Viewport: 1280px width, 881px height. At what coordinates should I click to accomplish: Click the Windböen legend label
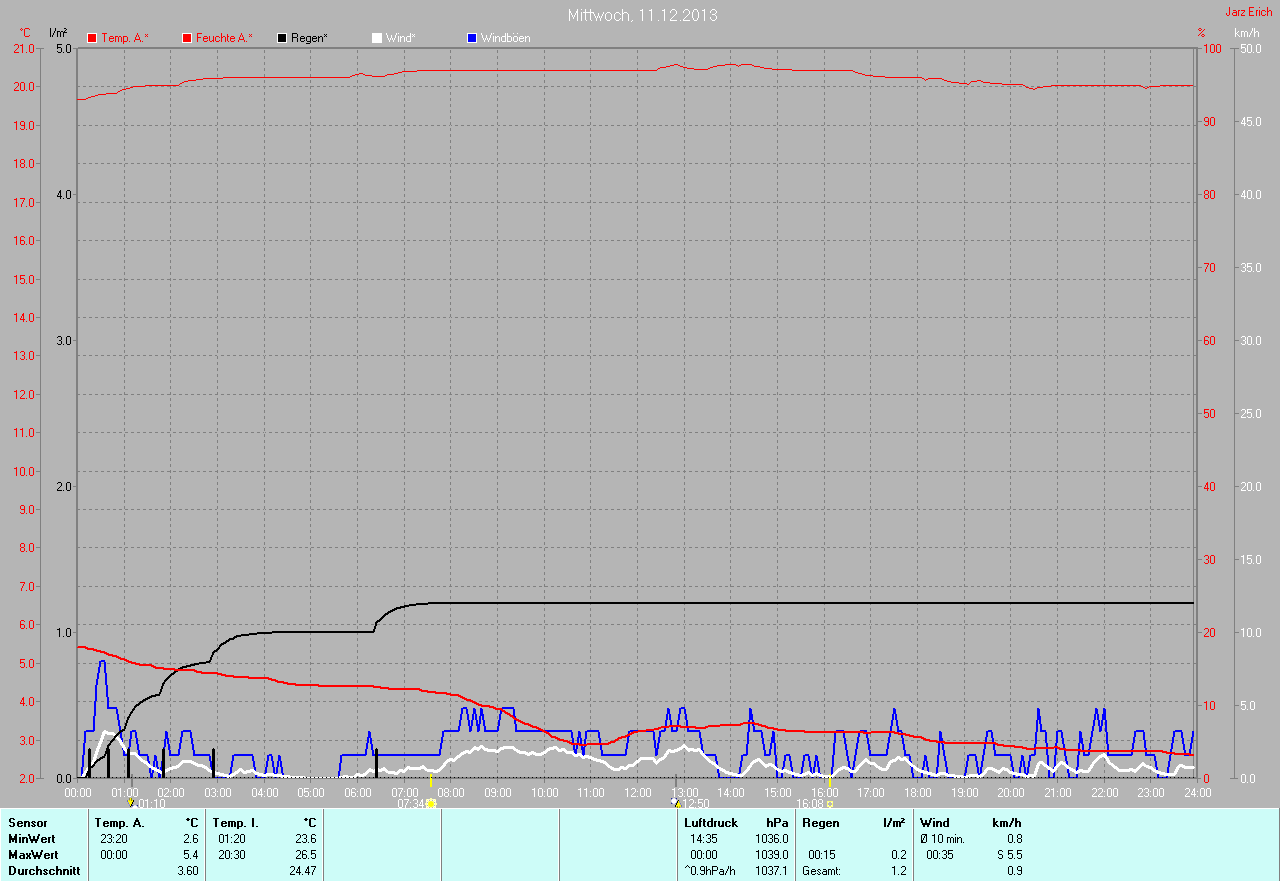tap(505, 38)
